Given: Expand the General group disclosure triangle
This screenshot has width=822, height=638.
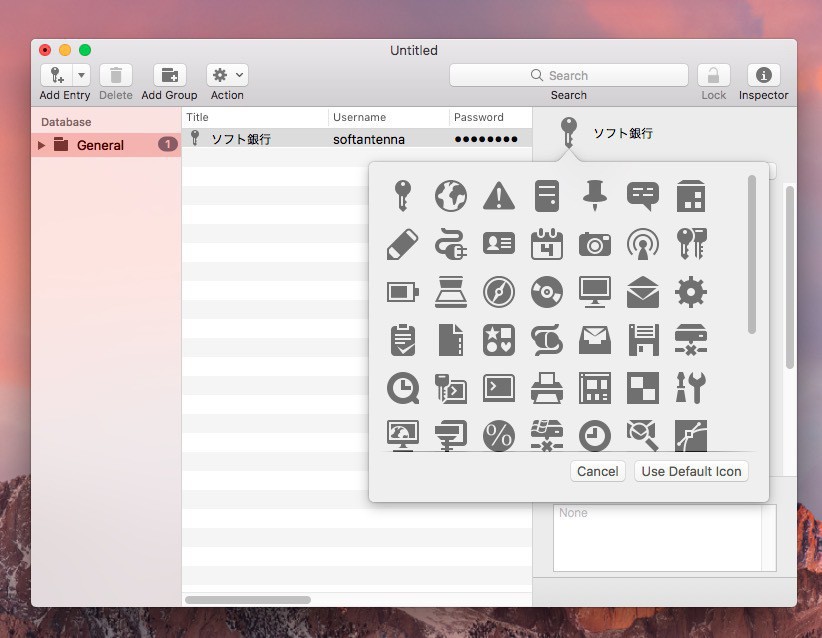Looking at the screenshot, I should pos(42,145).
